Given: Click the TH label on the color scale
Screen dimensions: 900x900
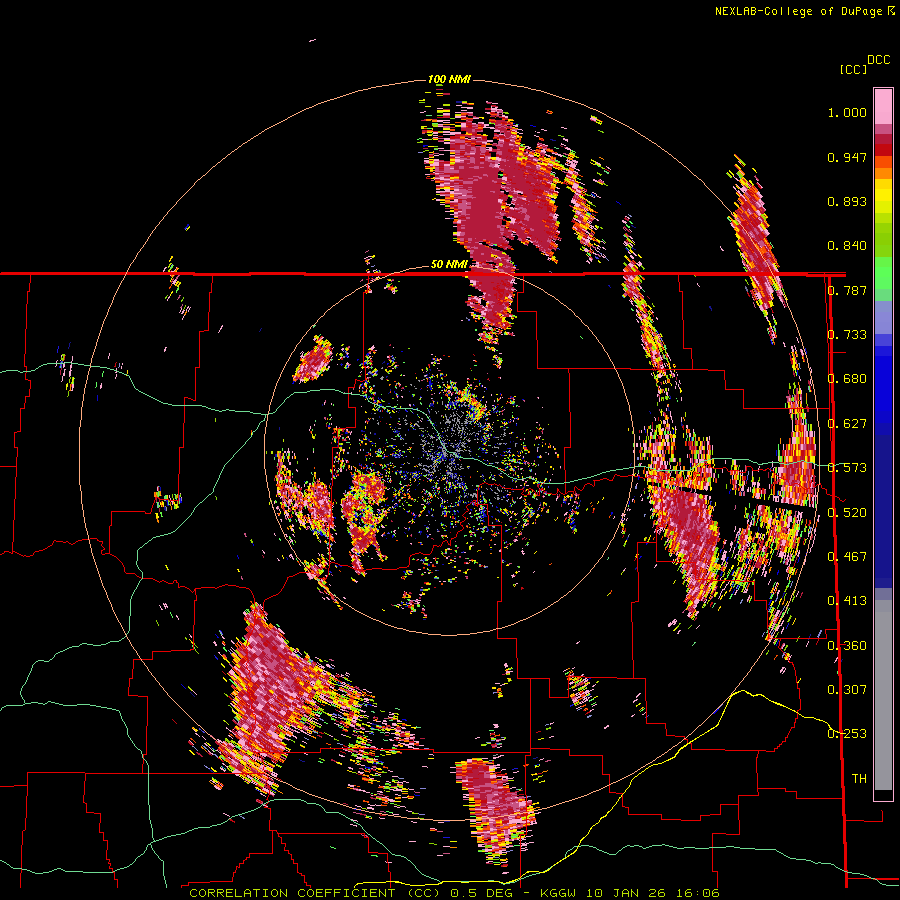Looking at the screenshot, I should [x=859, y=778].
